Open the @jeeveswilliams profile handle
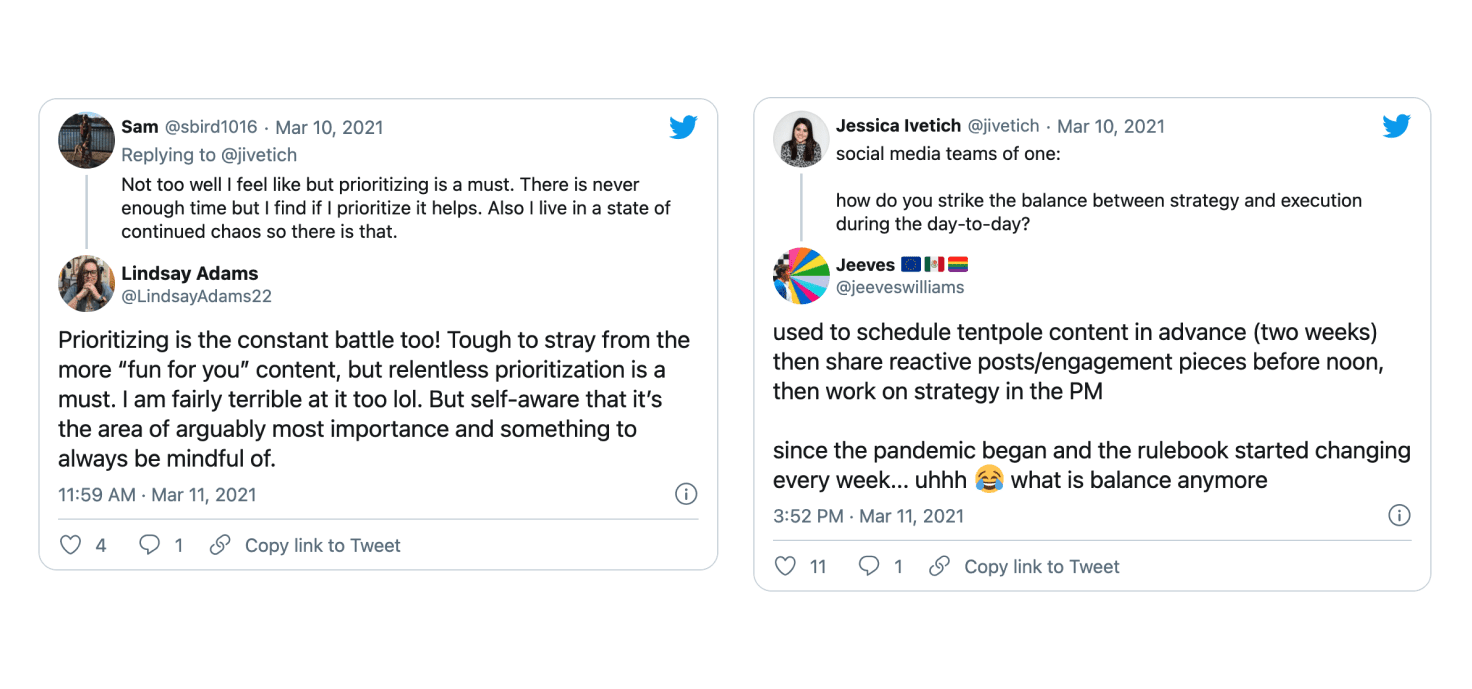 900,287
